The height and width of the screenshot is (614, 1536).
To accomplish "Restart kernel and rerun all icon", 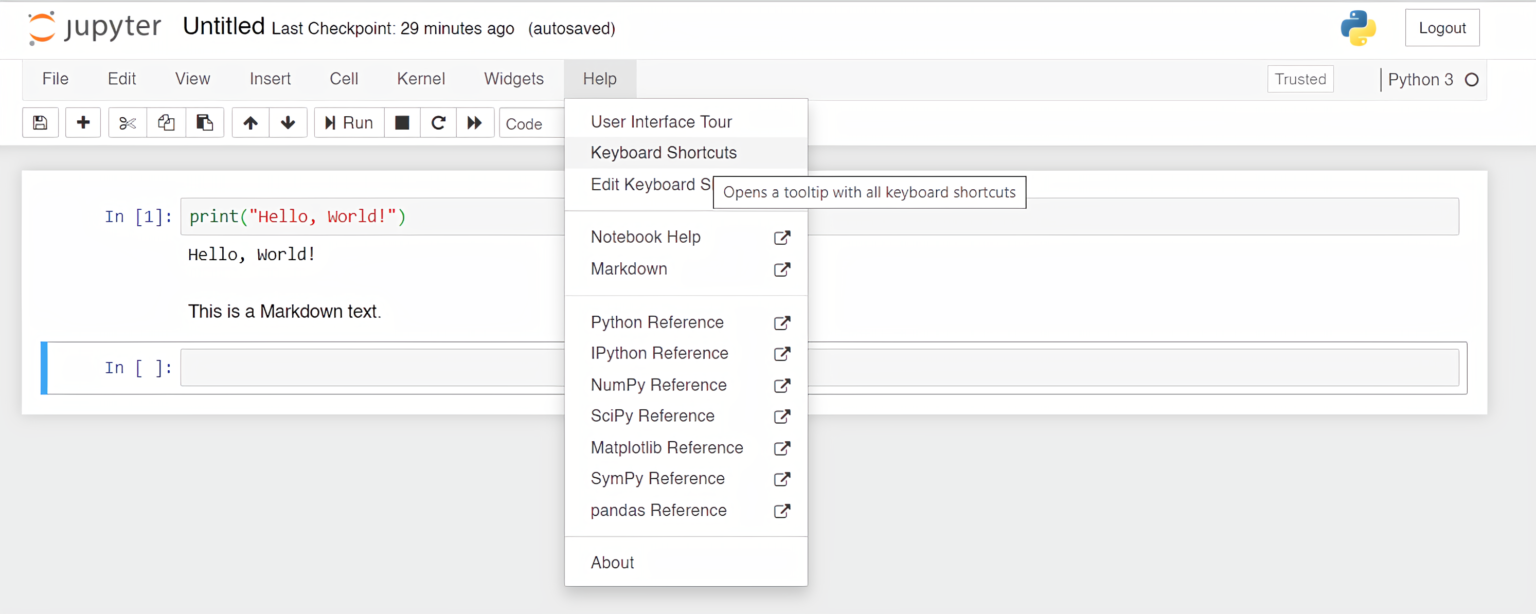I will (475, 123).
